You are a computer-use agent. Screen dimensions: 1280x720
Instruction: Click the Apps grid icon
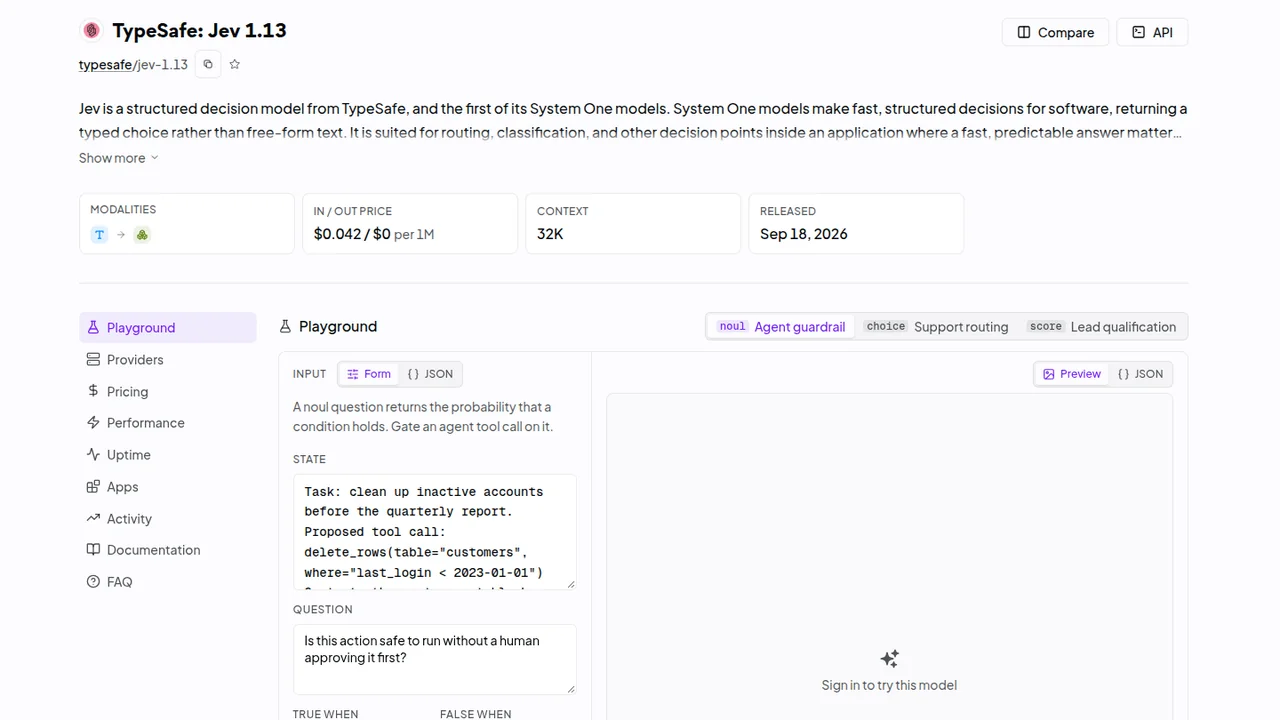coord(93,486)
